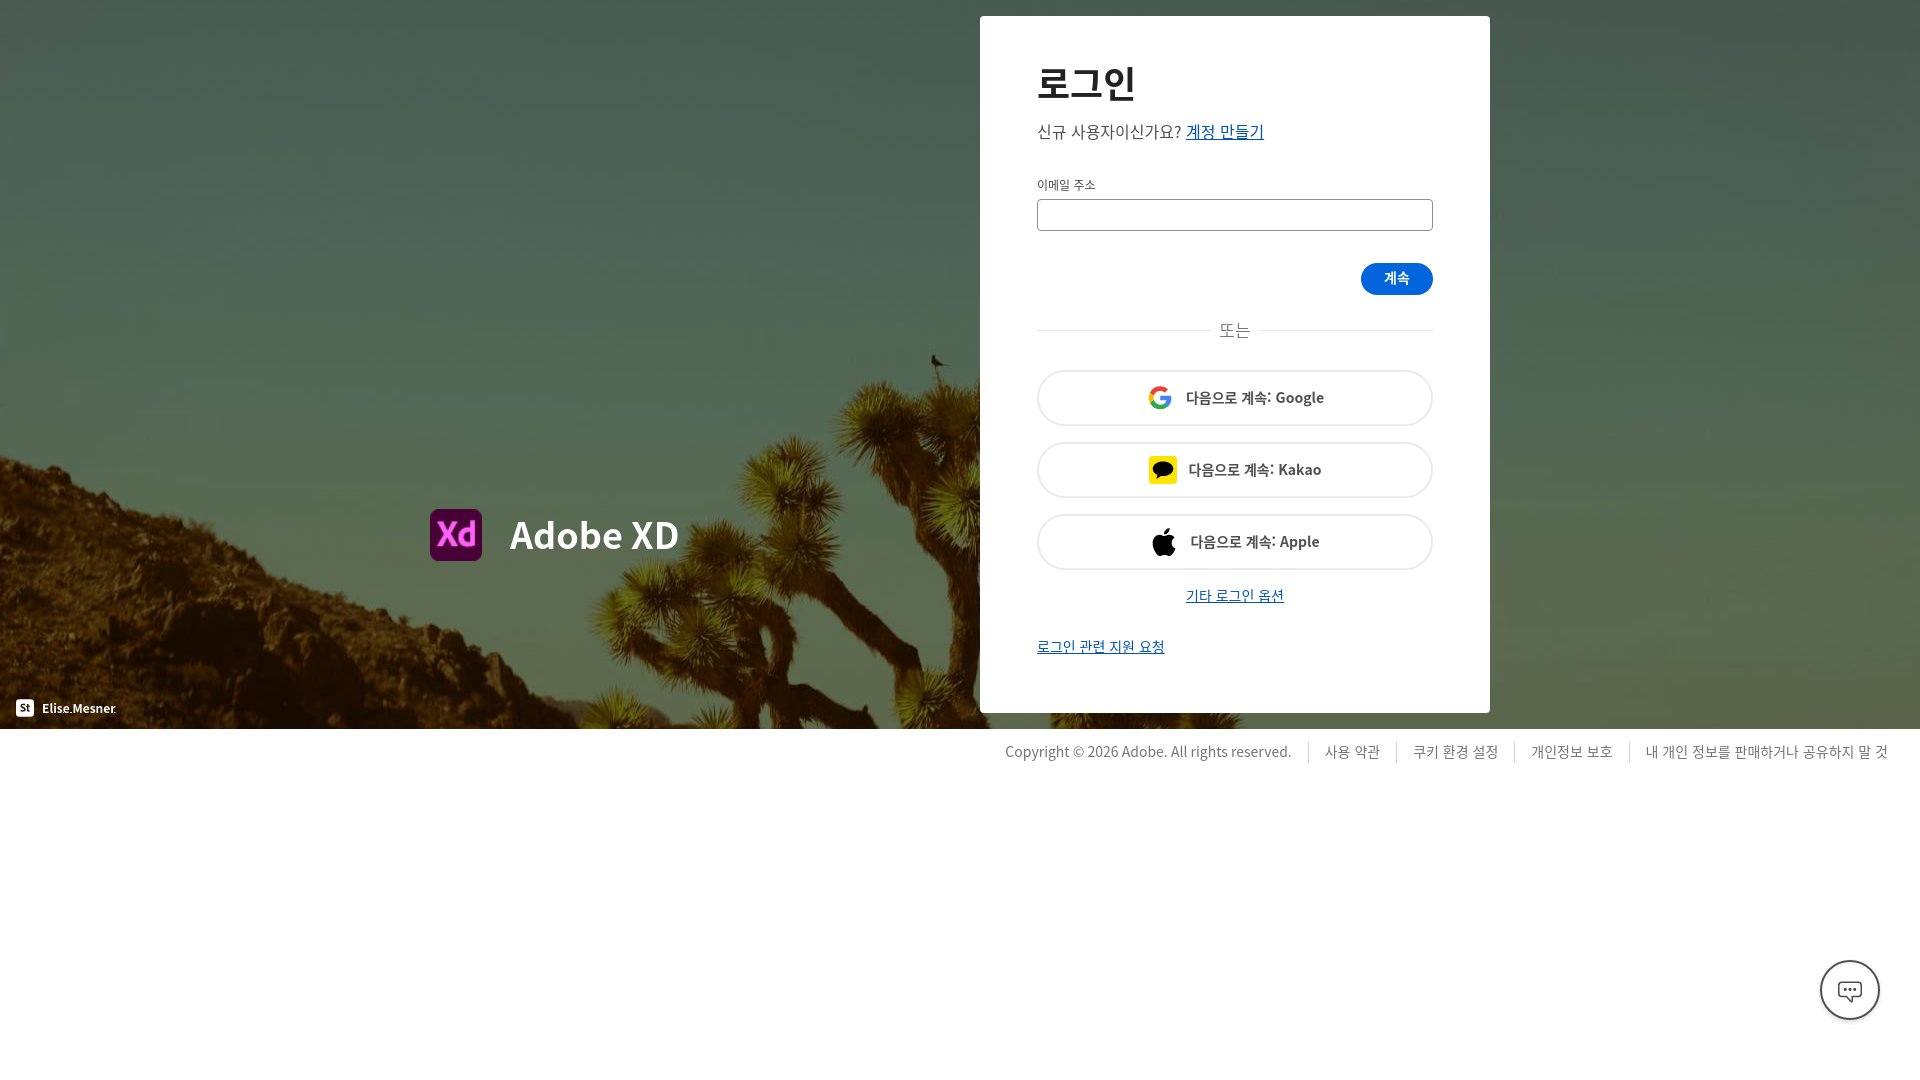Click the Adobe Stock St badge icon
Screen dimensions: 1920x1080
click(x=25, y=708)
